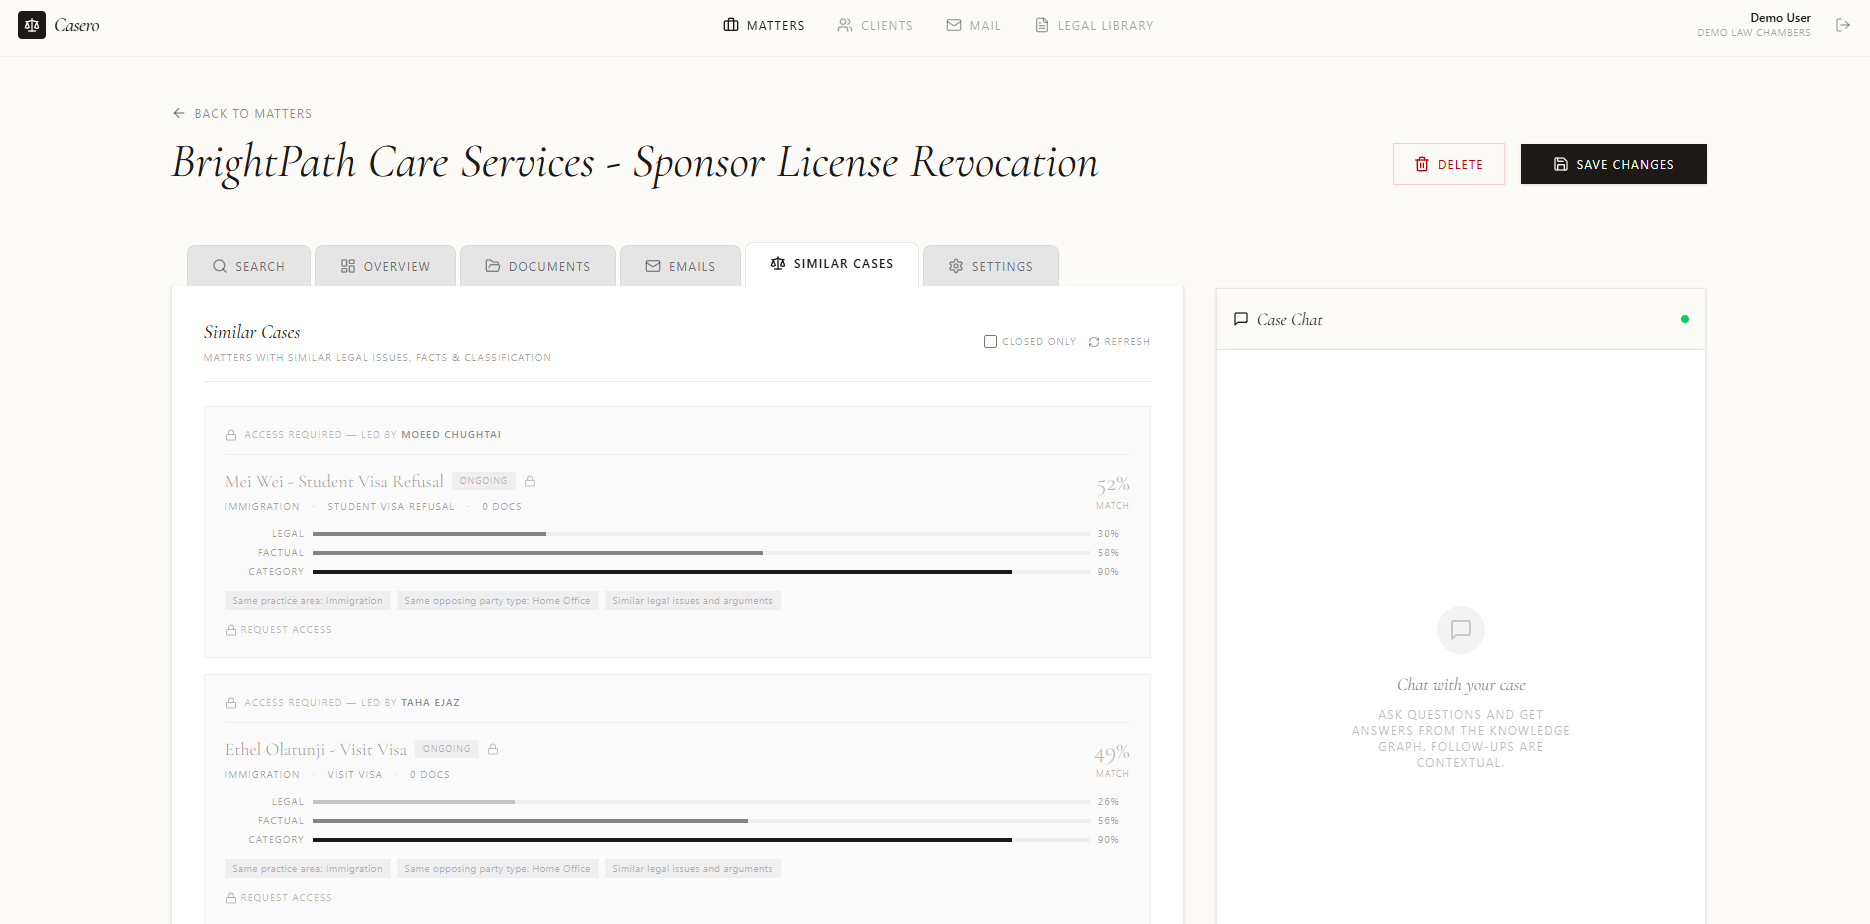Viewport: 1870px width, 924px height.
Task: Click the refresh circular arrows icon
Action: (x=1094, y=342)
